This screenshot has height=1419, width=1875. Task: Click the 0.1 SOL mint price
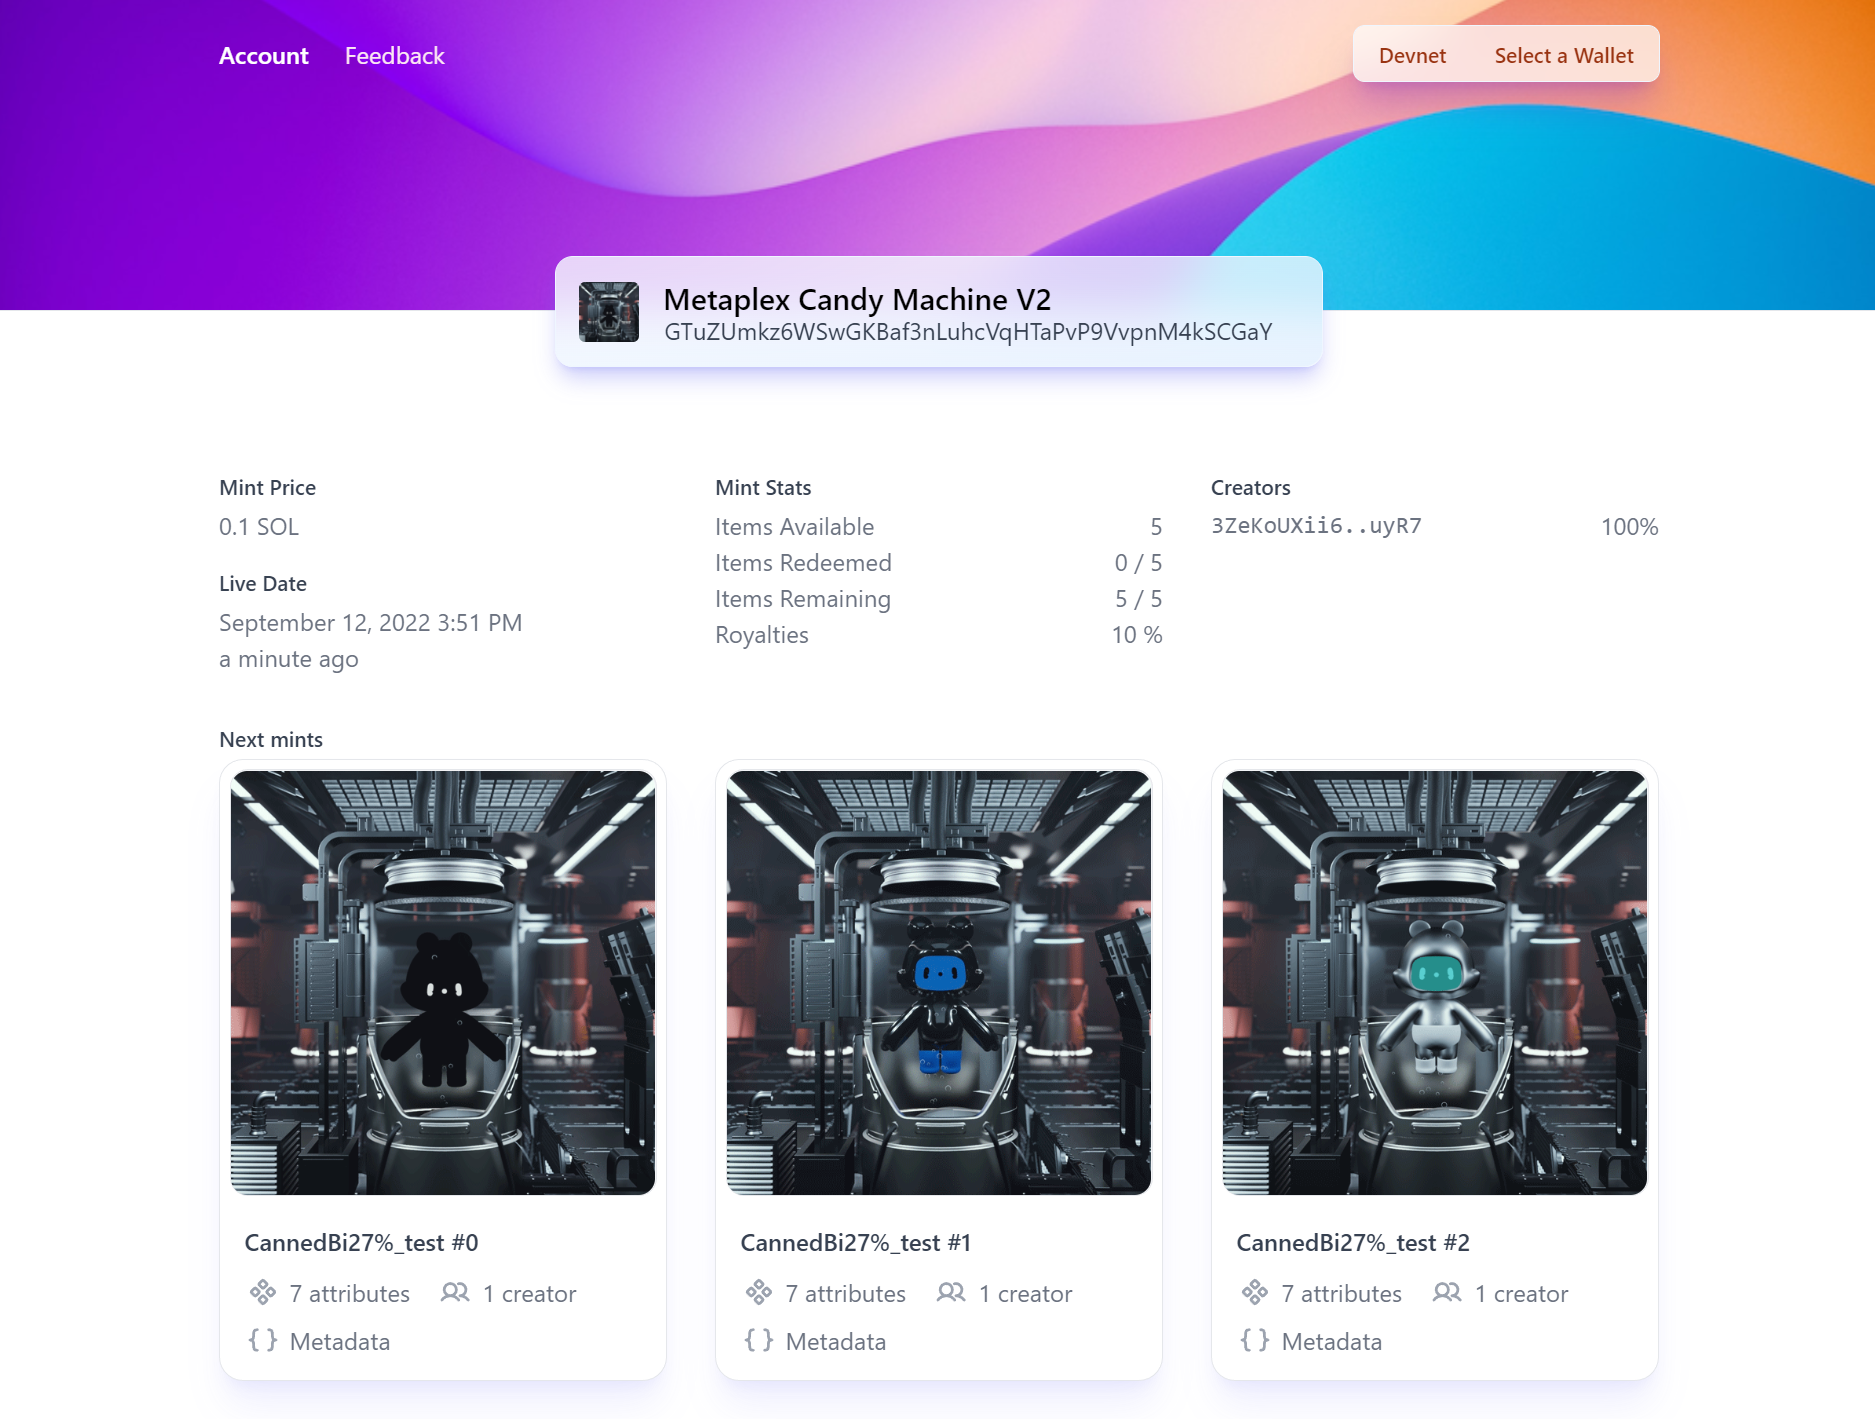pos(259,527)
